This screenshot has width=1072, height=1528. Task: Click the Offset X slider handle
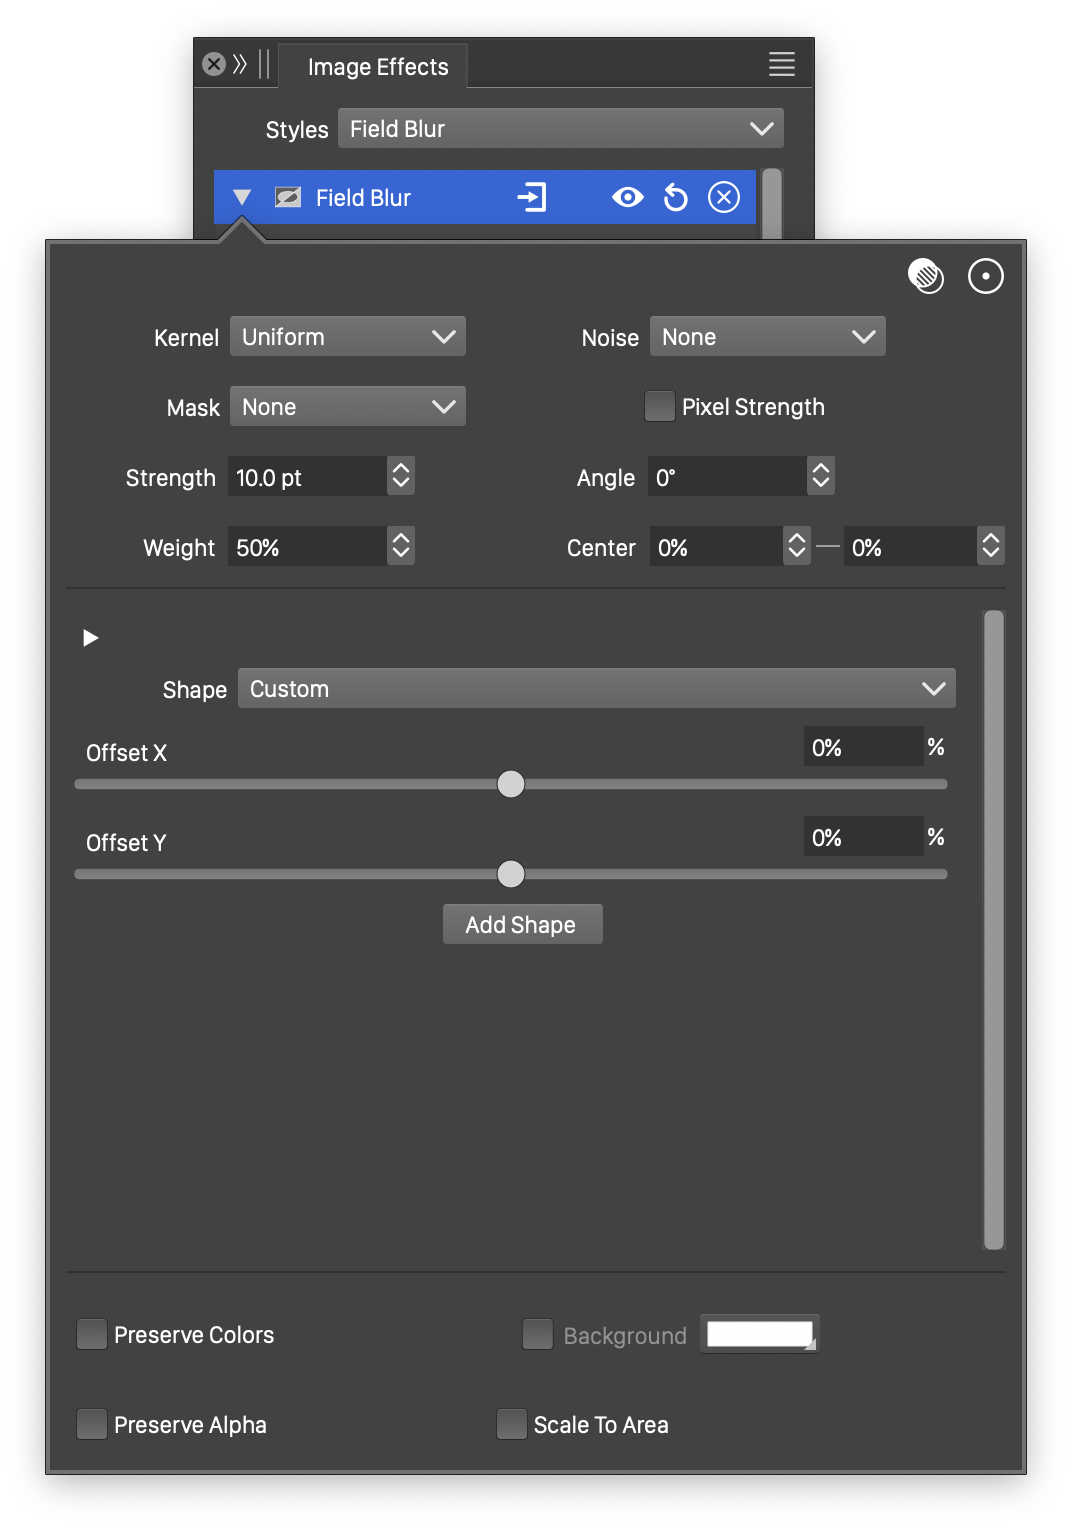pos(511,784)
